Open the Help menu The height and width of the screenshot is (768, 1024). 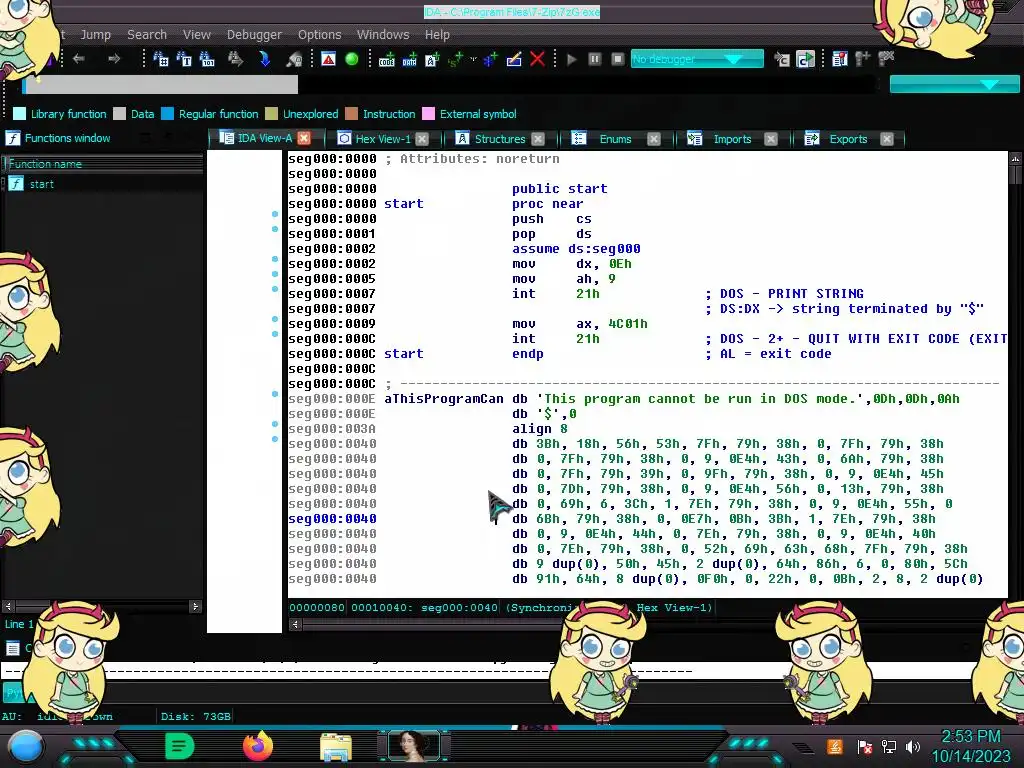click(x=437, y=35)
